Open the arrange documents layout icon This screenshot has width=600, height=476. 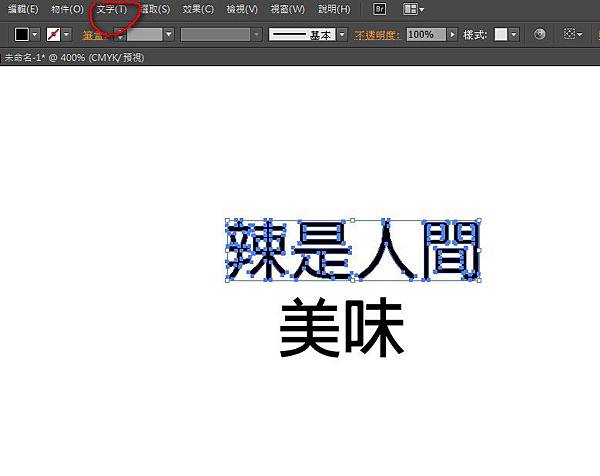[413, 9]
